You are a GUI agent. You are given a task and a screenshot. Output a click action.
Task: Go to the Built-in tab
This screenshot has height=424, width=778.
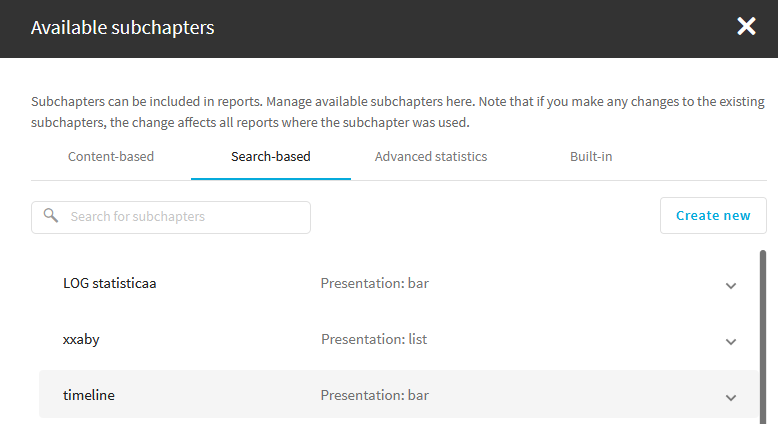(591, 157)
